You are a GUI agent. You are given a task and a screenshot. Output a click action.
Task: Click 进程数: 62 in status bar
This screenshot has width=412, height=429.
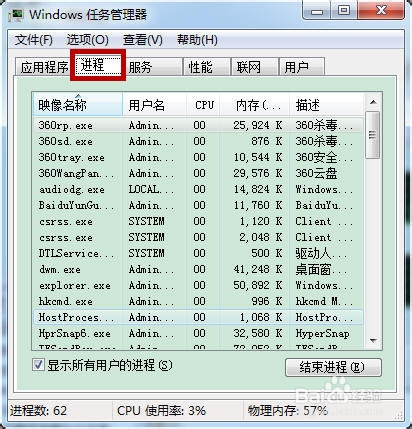[x=38, y=410]
